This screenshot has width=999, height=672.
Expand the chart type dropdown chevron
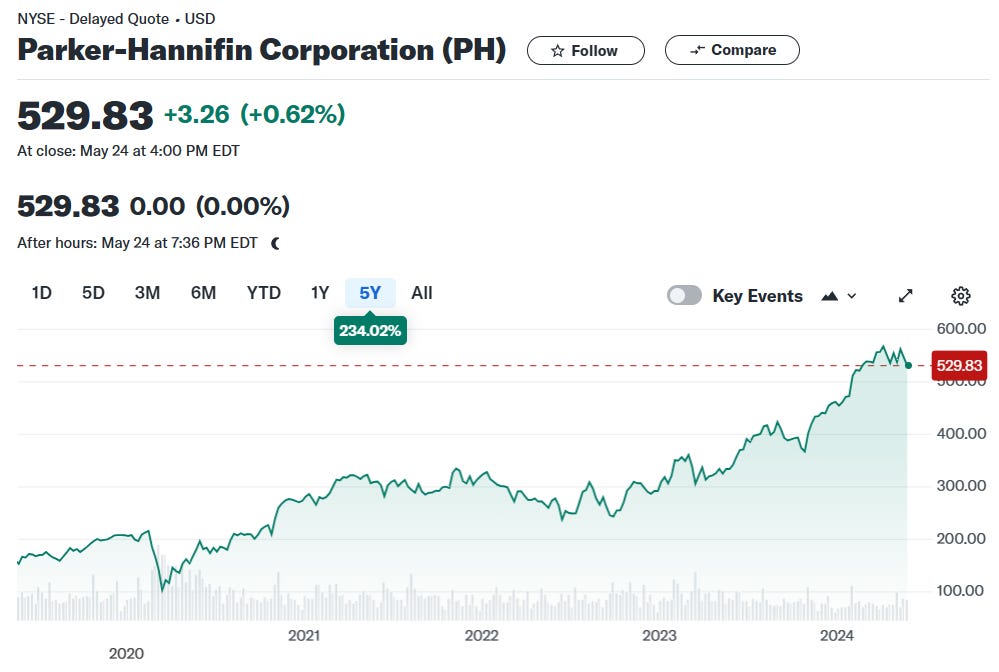pyautogui.click(x=852, y=296)
